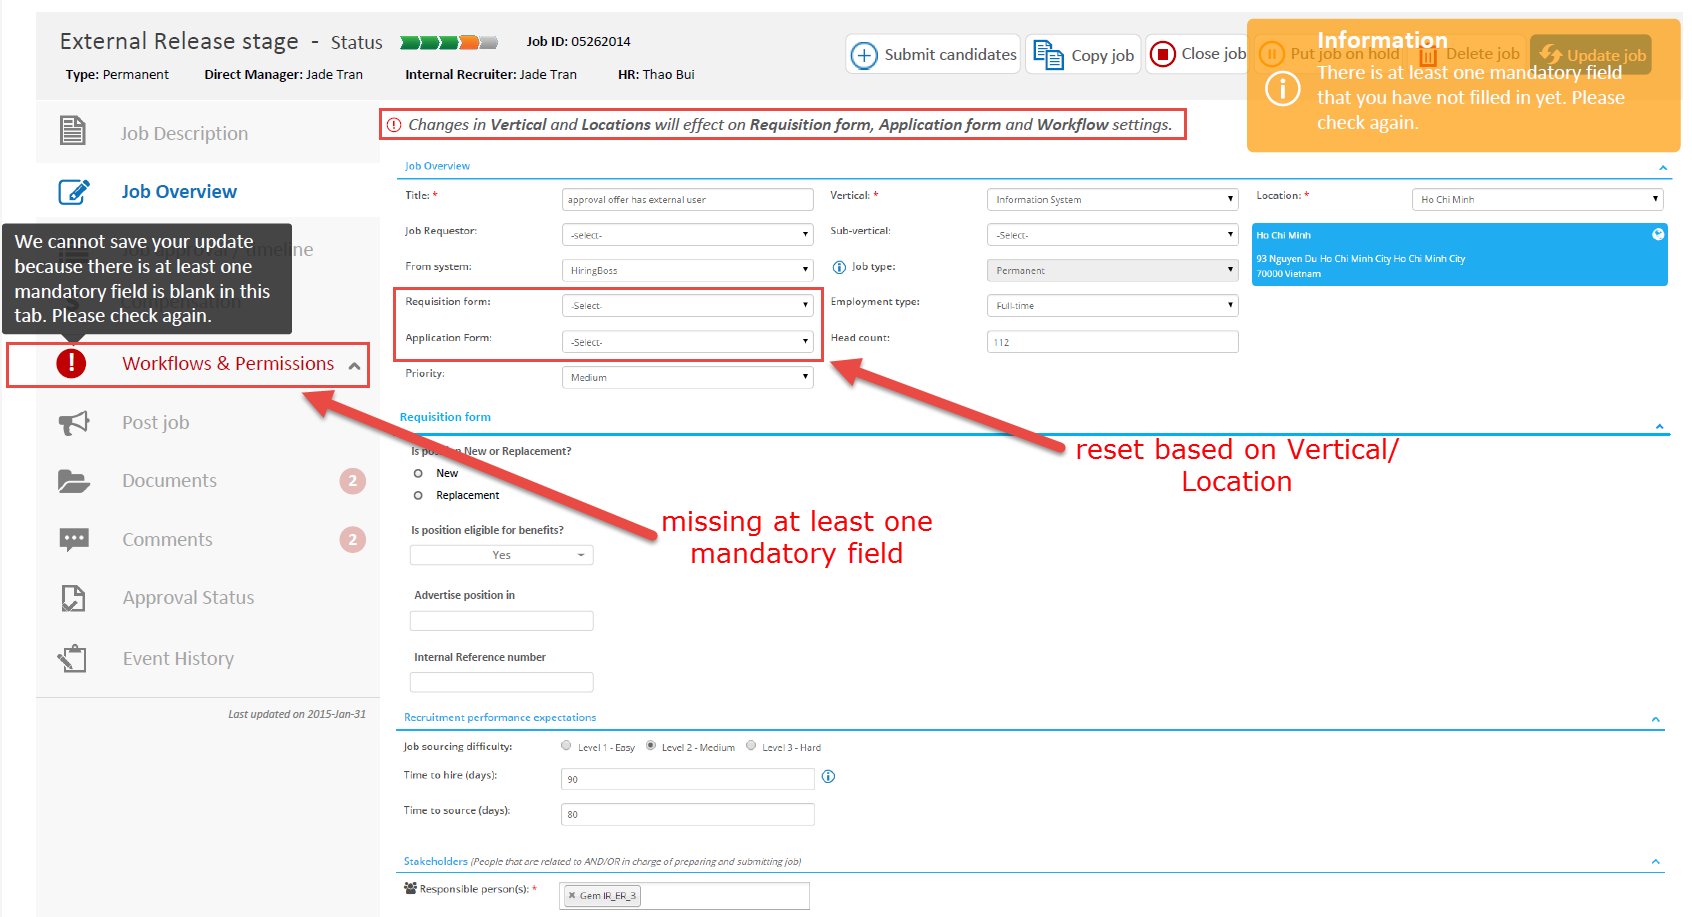Click the Comments count badge
The height and width of the screenshot is (917, 1692).
click(x=352, y=540)
